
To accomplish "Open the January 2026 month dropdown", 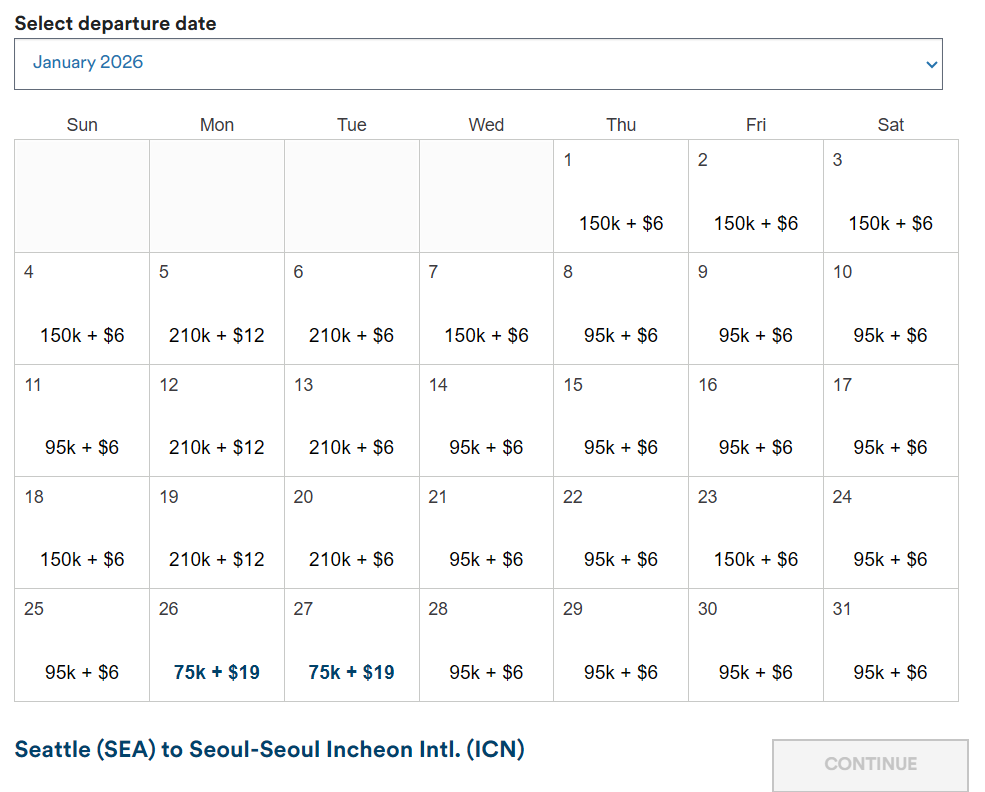I will (478, 63).
